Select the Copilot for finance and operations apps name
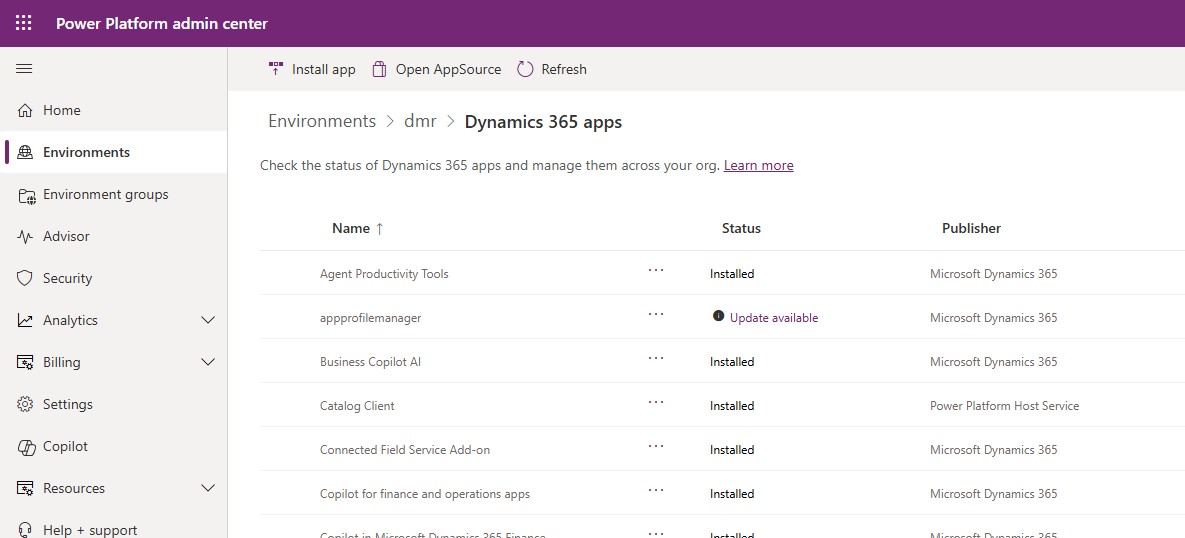Screen dimensions: 1185x538 point(425,494)
